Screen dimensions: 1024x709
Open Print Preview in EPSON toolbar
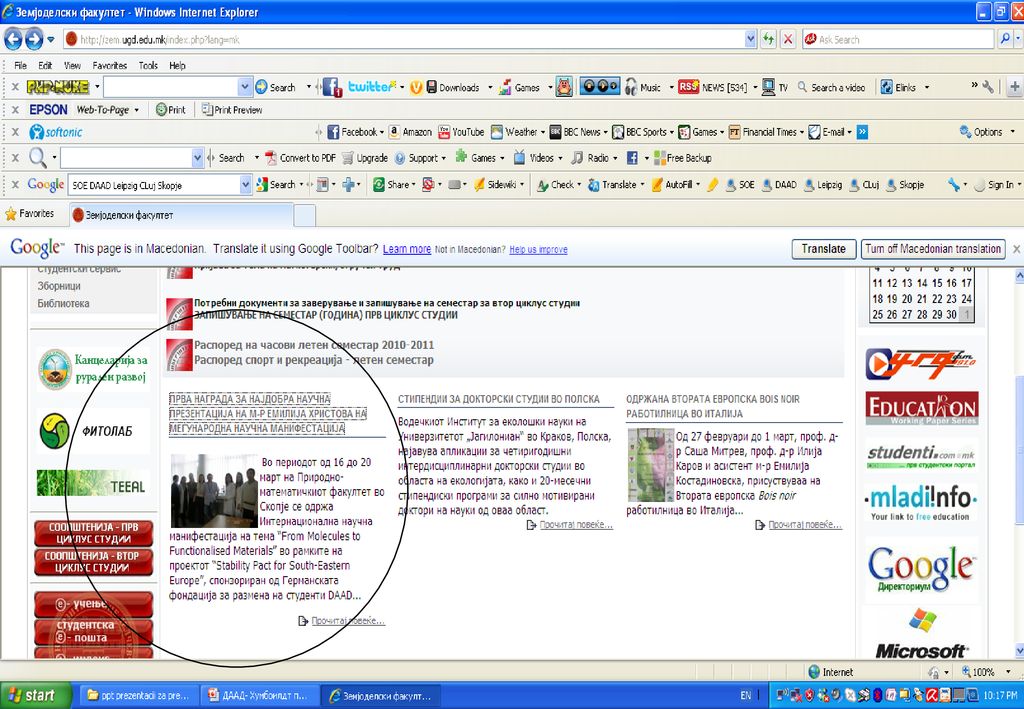(232, 110)
